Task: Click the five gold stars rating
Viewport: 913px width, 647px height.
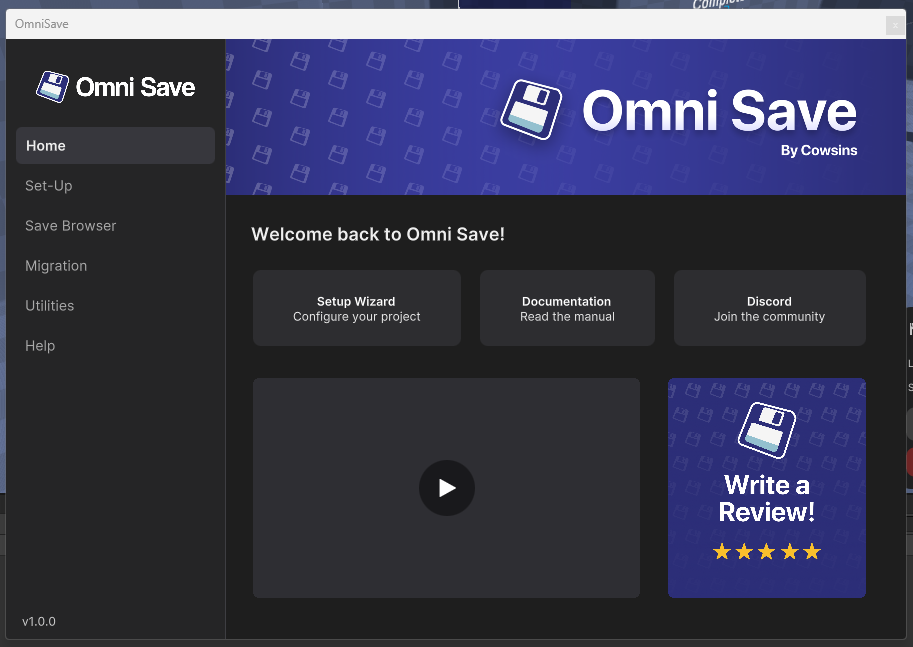Action: pos(766,552)
